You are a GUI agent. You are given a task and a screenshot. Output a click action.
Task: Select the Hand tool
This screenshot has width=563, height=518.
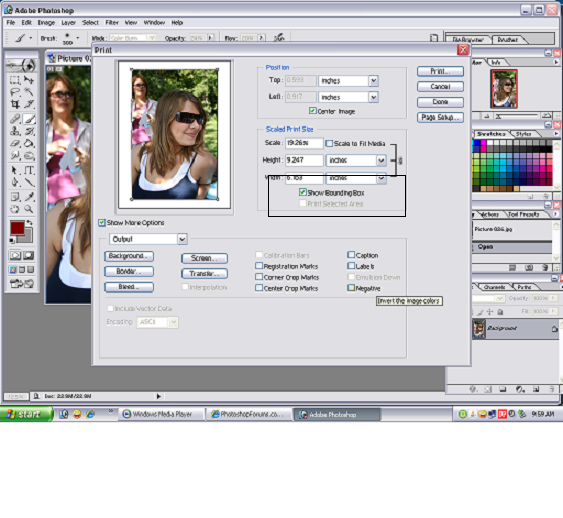[15, 209]
